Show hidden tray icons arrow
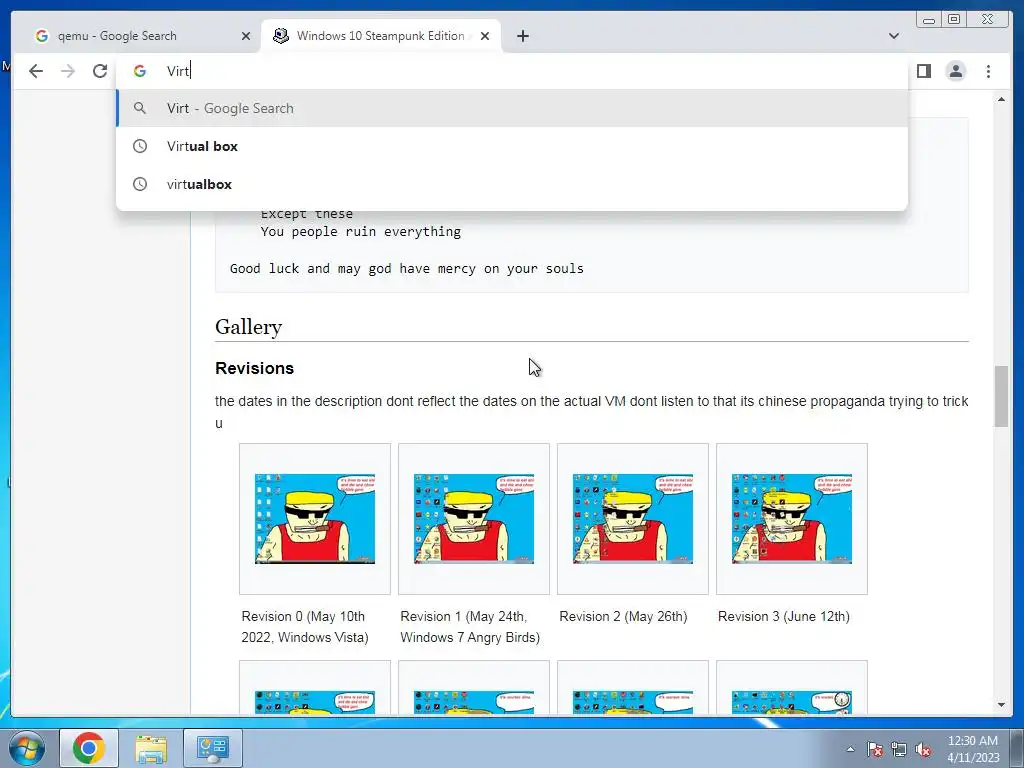The height and width of the screenshot is (768, 1024). click(x=850, y=749)
